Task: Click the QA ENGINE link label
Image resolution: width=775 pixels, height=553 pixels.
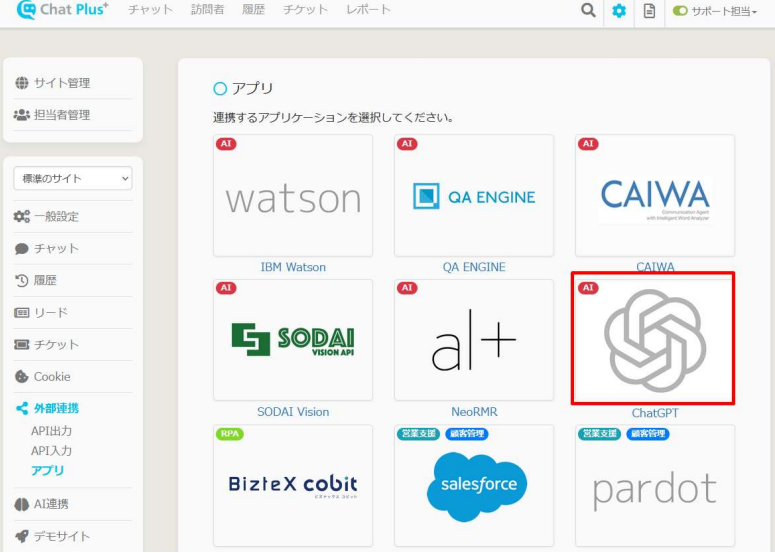Action: [474, 267]
